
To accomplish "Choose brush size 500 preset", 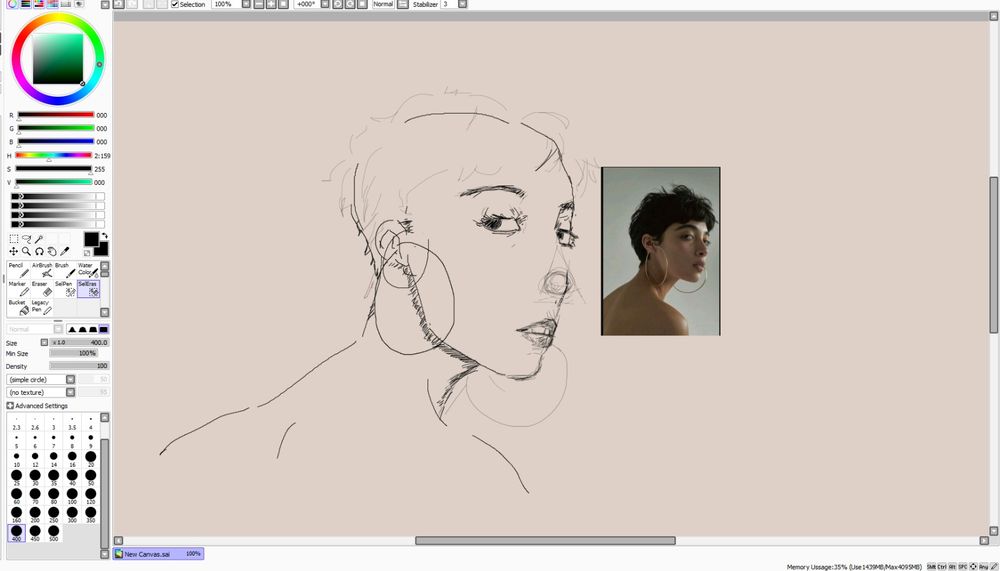I will coord(53,533).
